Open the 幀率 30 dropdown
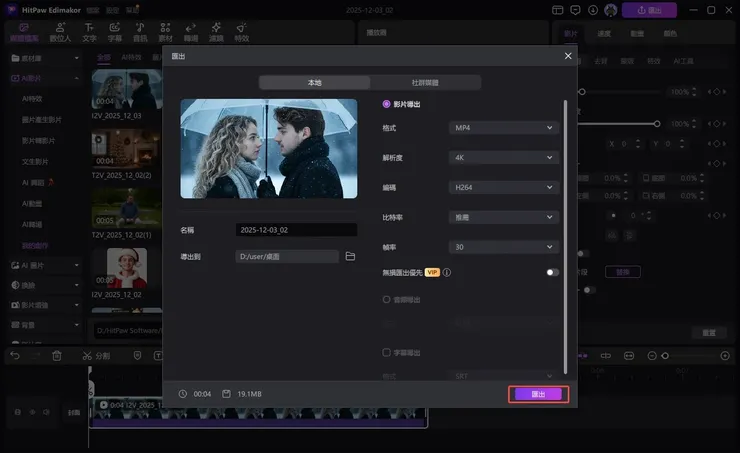 pos(504,247)
